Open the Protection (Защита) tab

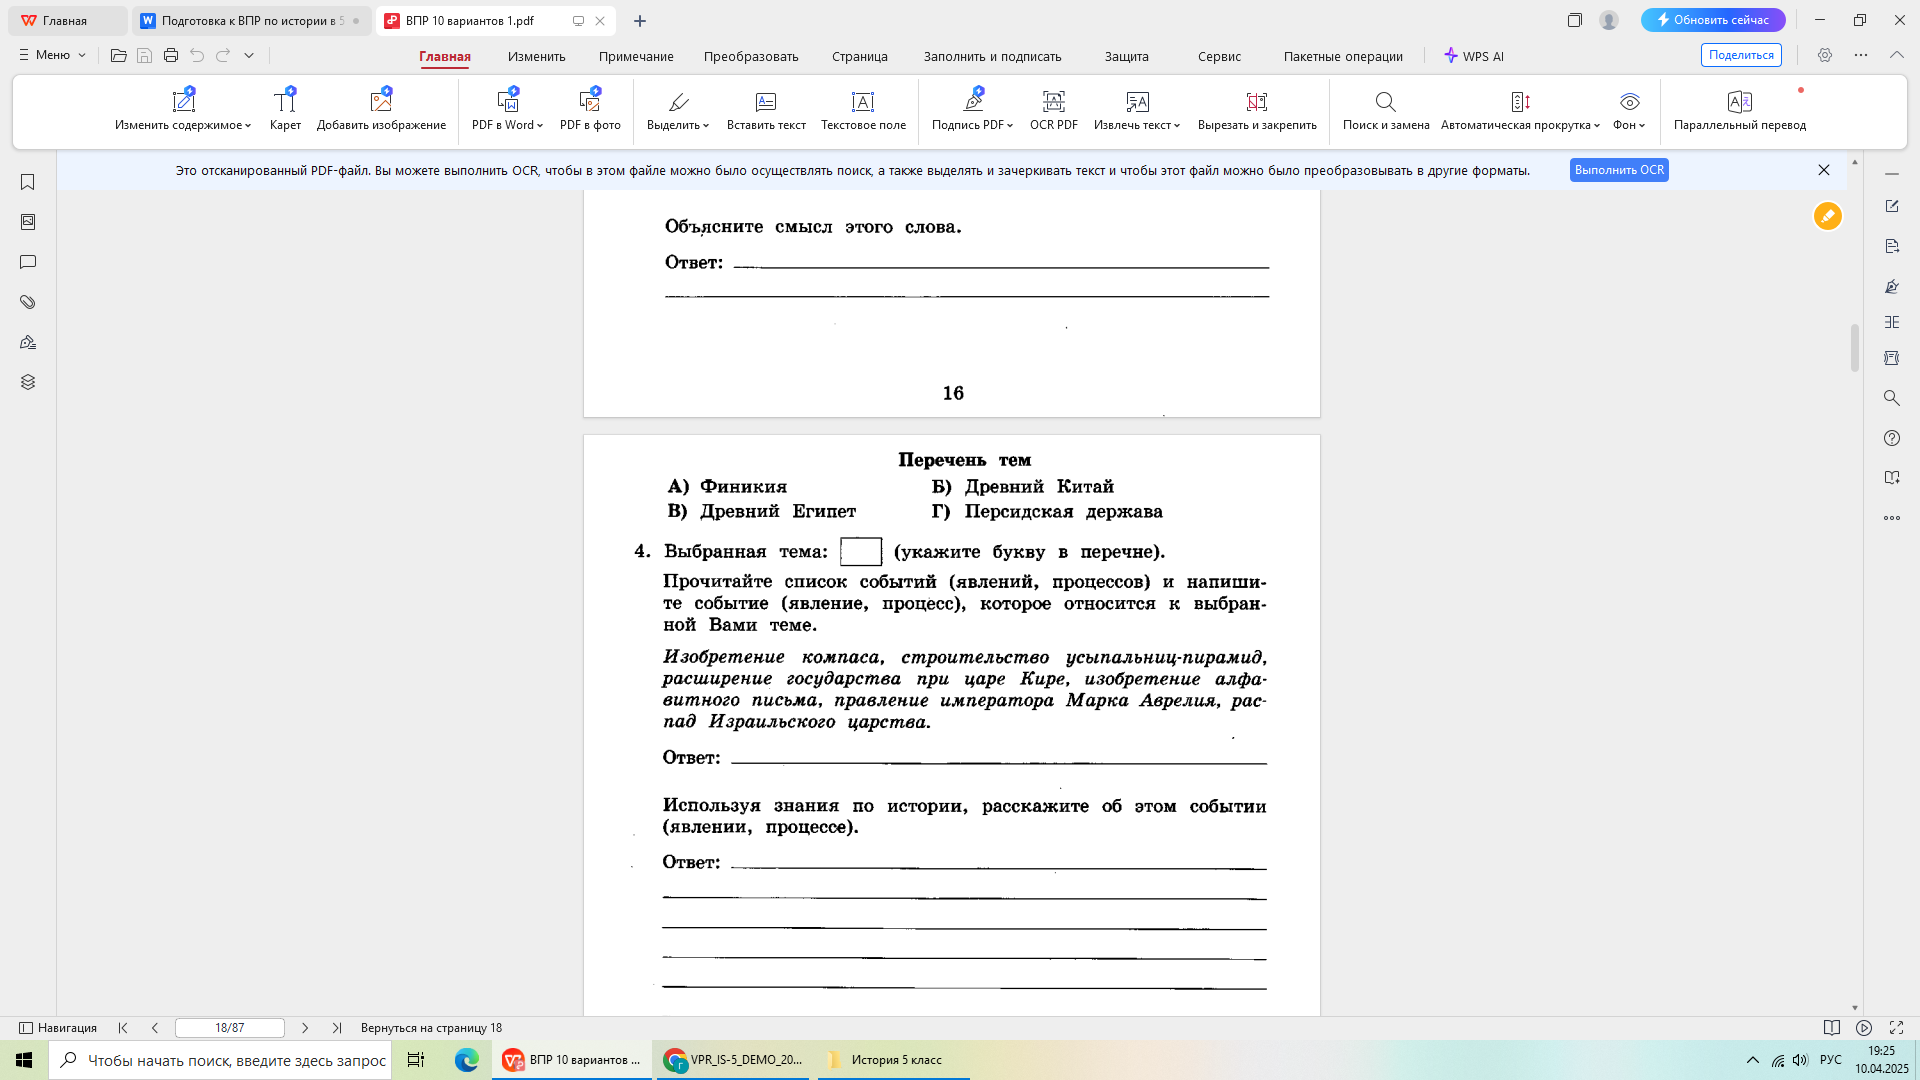click(x=1127, y=57)
